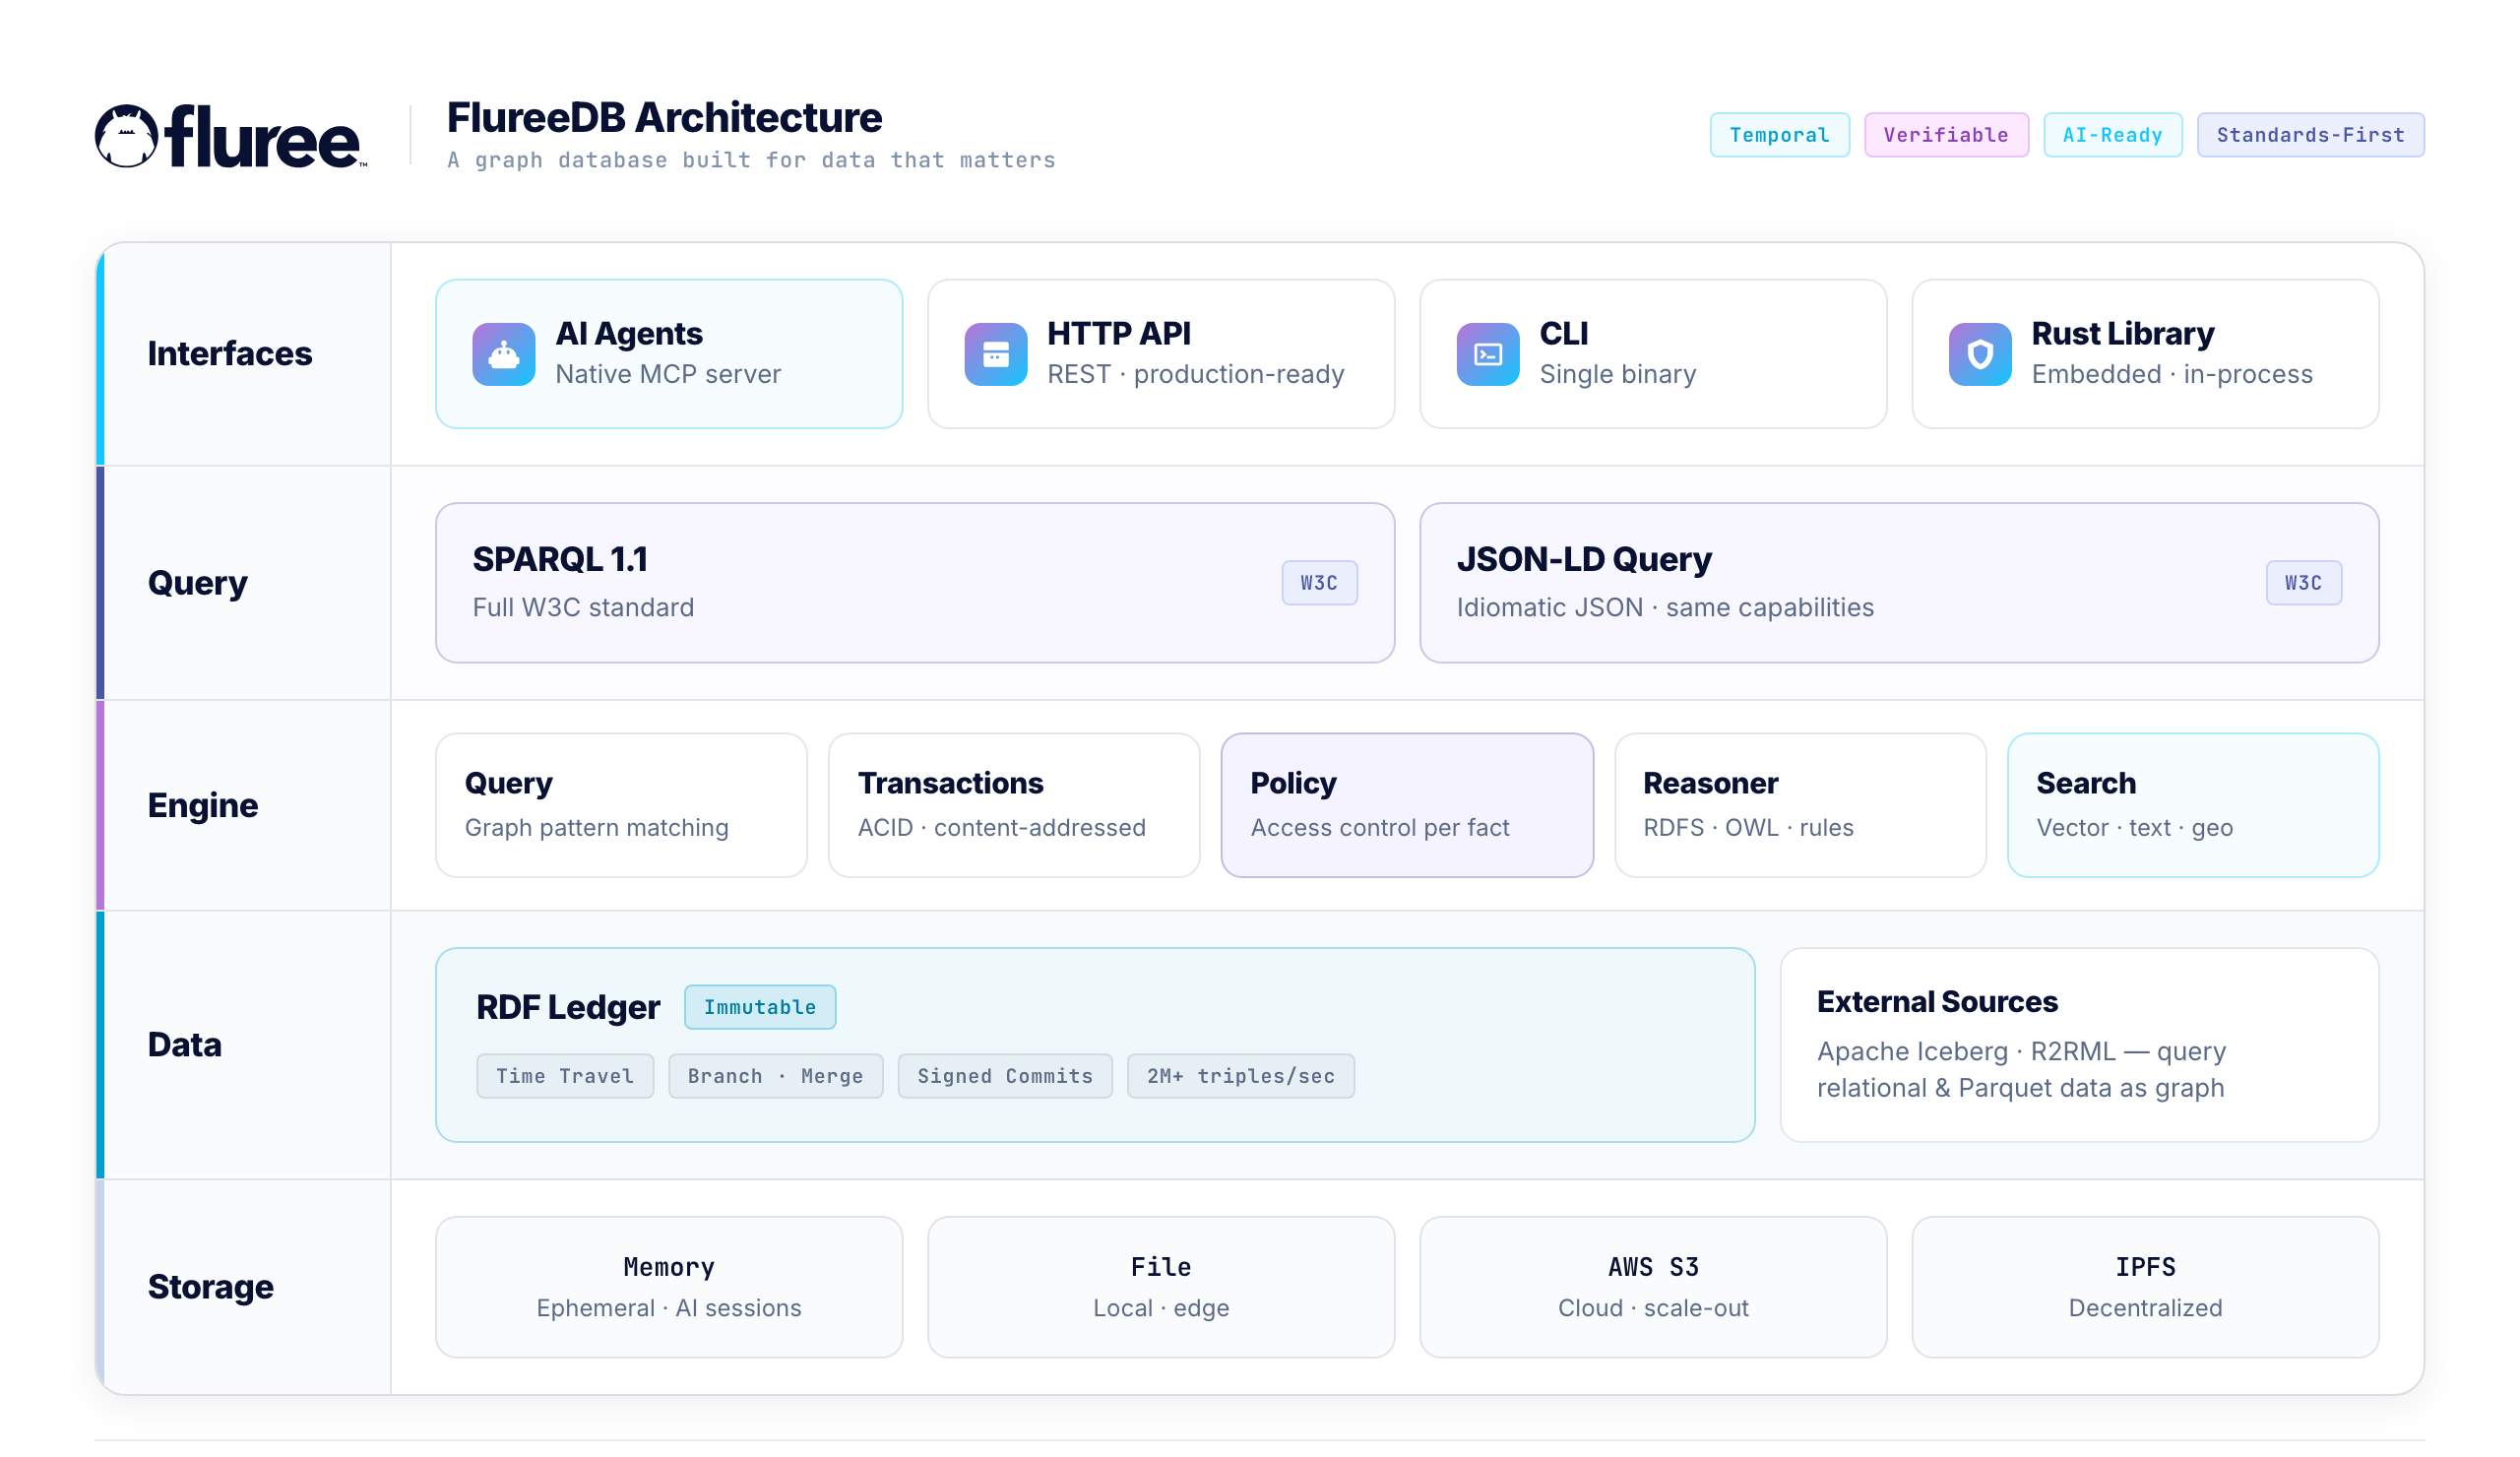Image resolution: width=2520 pixels, height=1457 pixels.
Task: Click the 'REST · production-ready' text
Action: point(1196,374)
